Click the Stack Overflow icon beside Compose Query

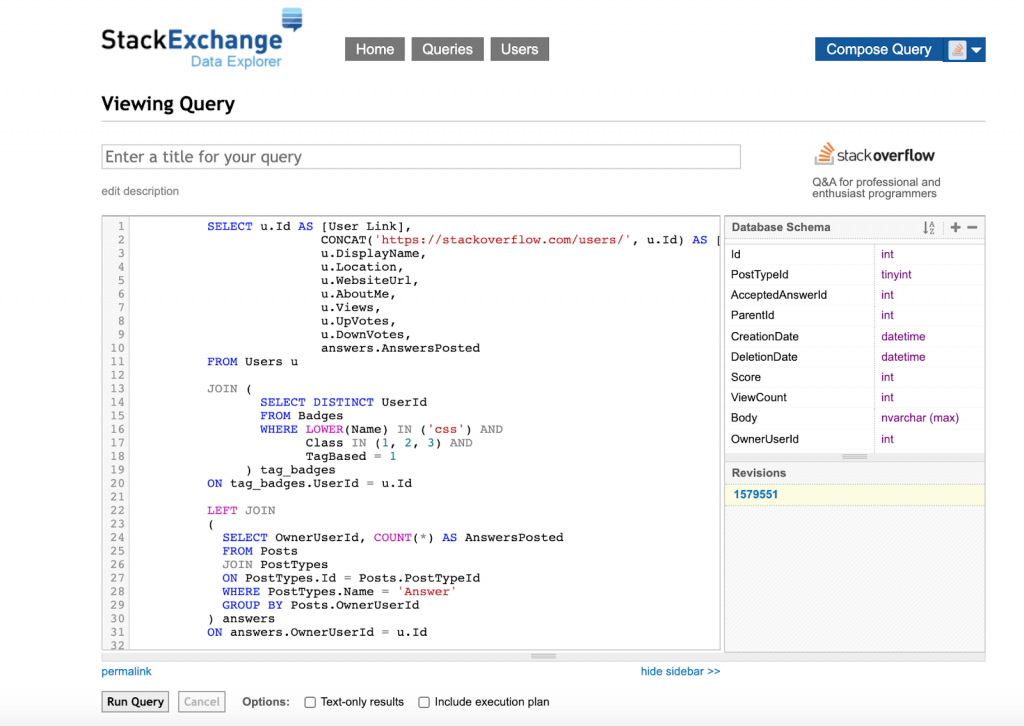point(957,50)
